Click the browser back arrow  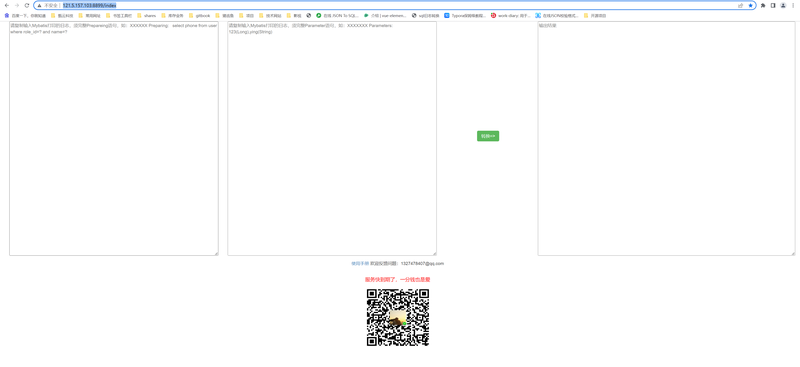click(x=7, y=5)
